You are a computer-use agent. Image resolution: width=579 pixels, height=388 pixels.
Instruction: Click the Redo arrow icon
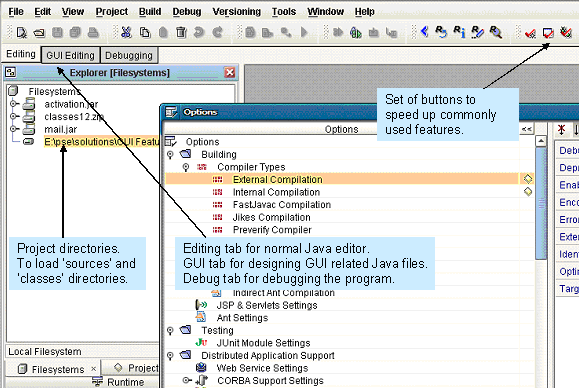(x=217, y=32)
